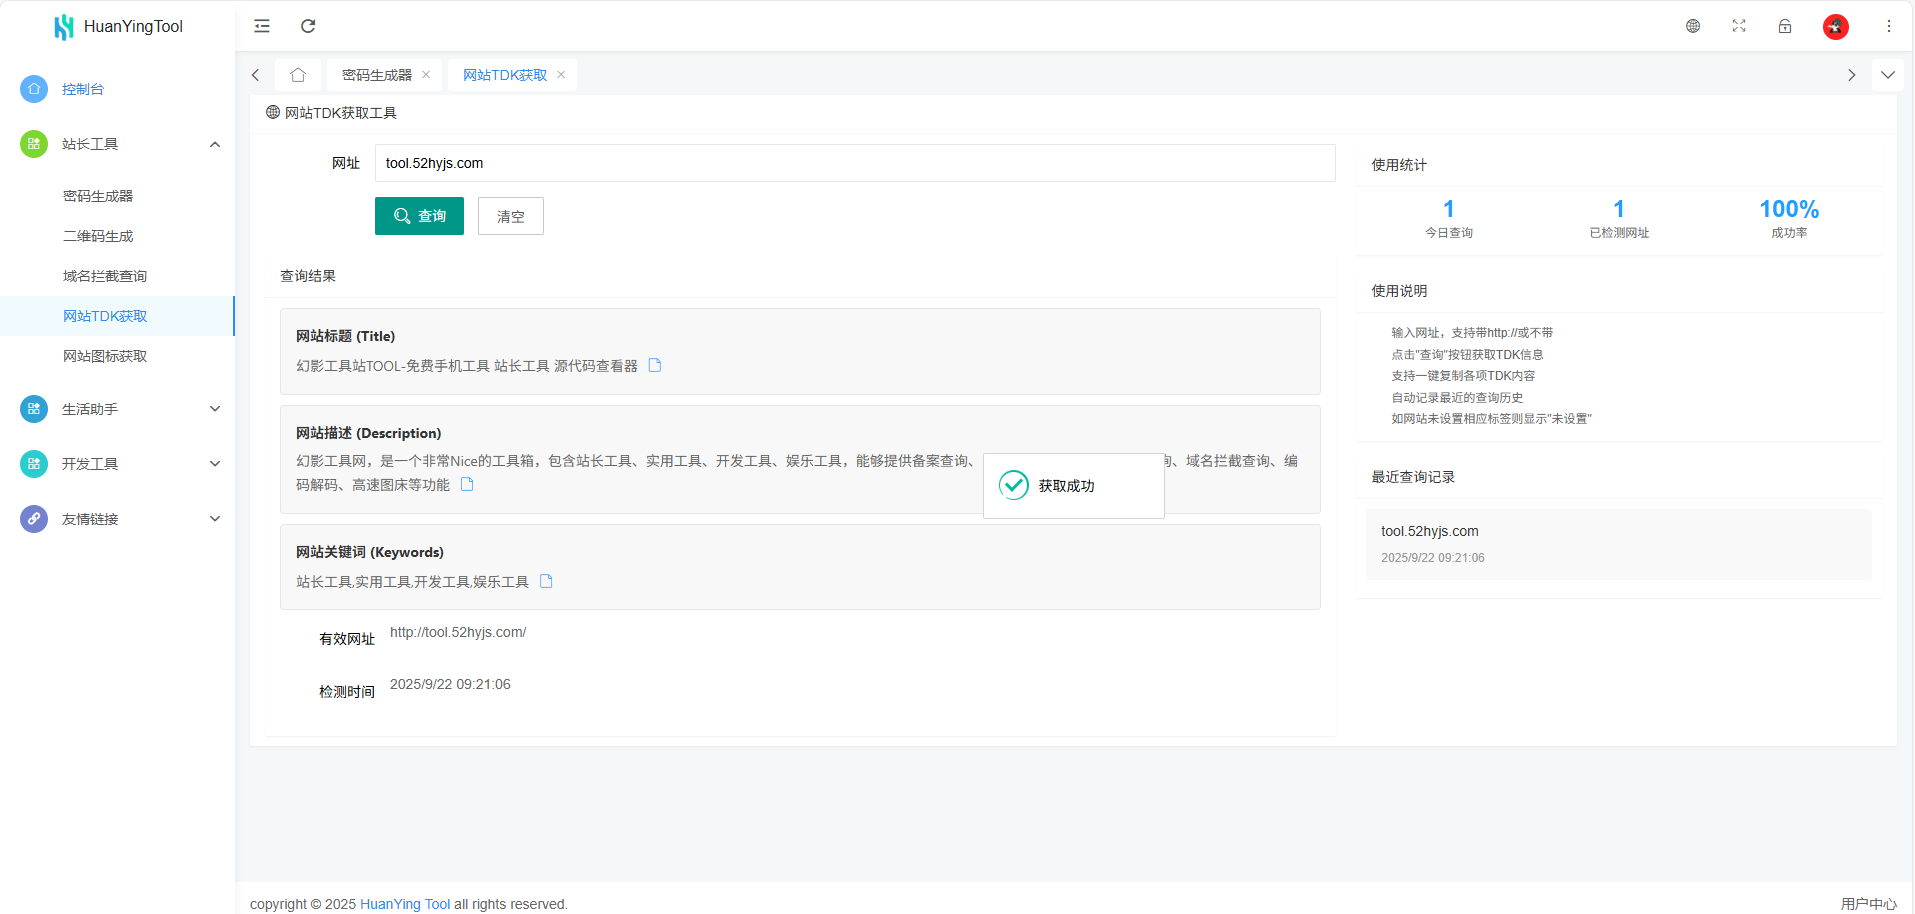Close the 网站TDK获取 tab
The image size is (1915, 914).
point(561,75)
